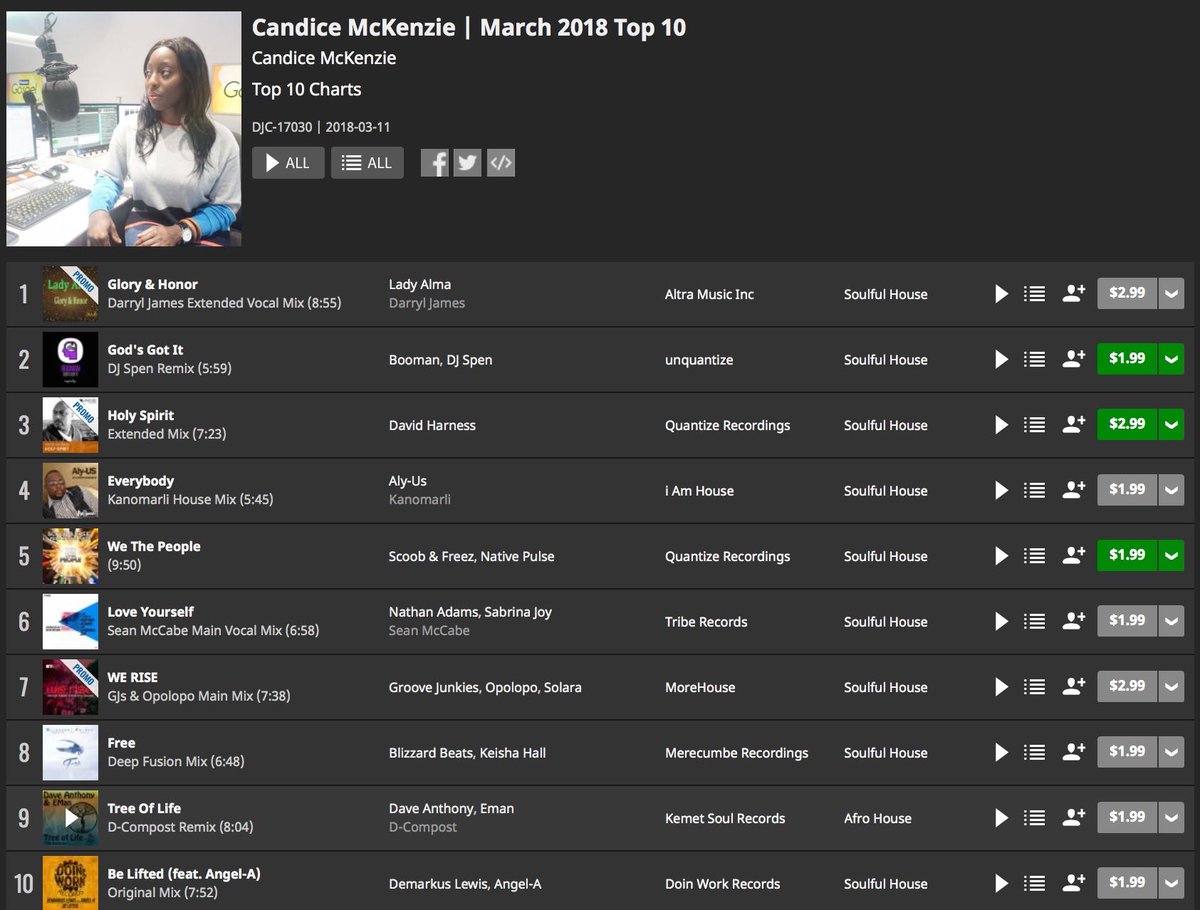Click queue ALL button
Viewport: 1200px width, 910px height.
(x=367, y=163)
